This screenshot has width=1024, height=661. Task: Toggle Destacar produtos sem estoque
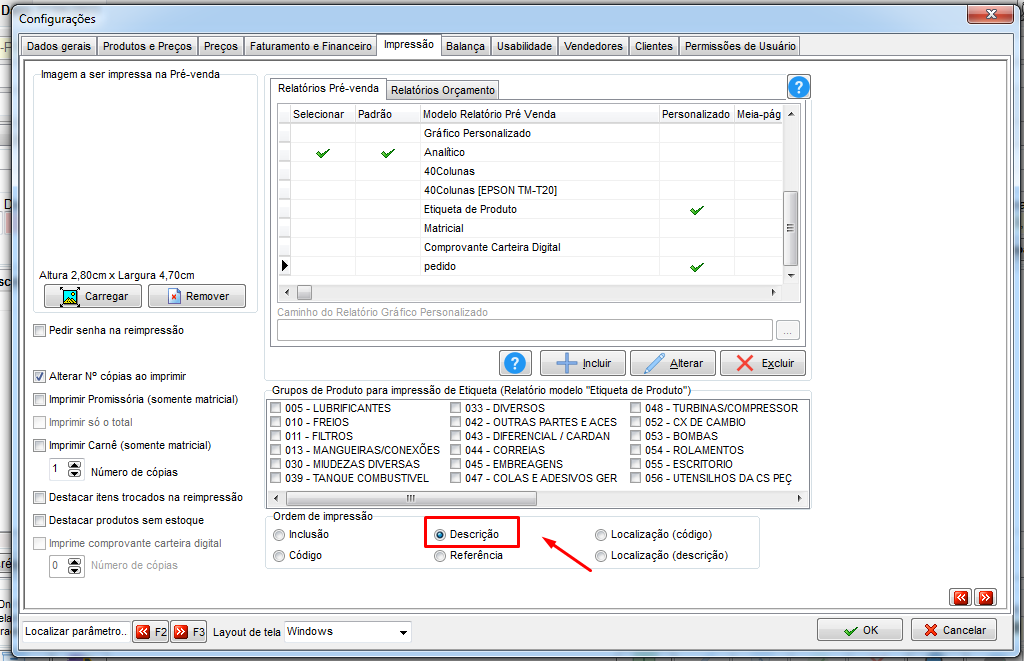(x=40, y=520)
